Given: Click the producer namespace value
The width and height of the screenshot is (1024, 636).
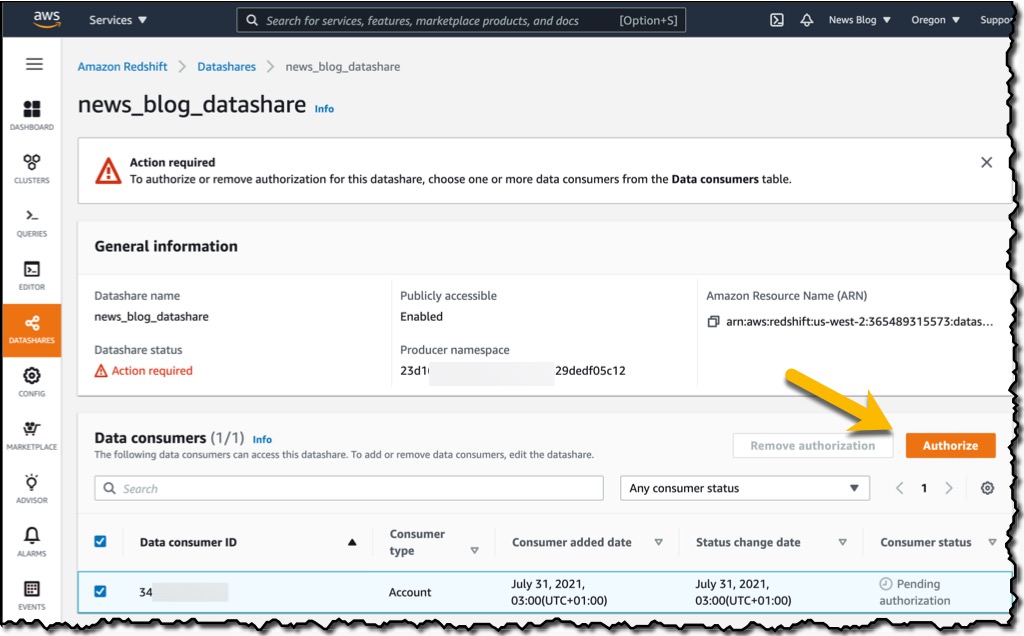Looking at the screenshot, I should (x=513, y=371).
